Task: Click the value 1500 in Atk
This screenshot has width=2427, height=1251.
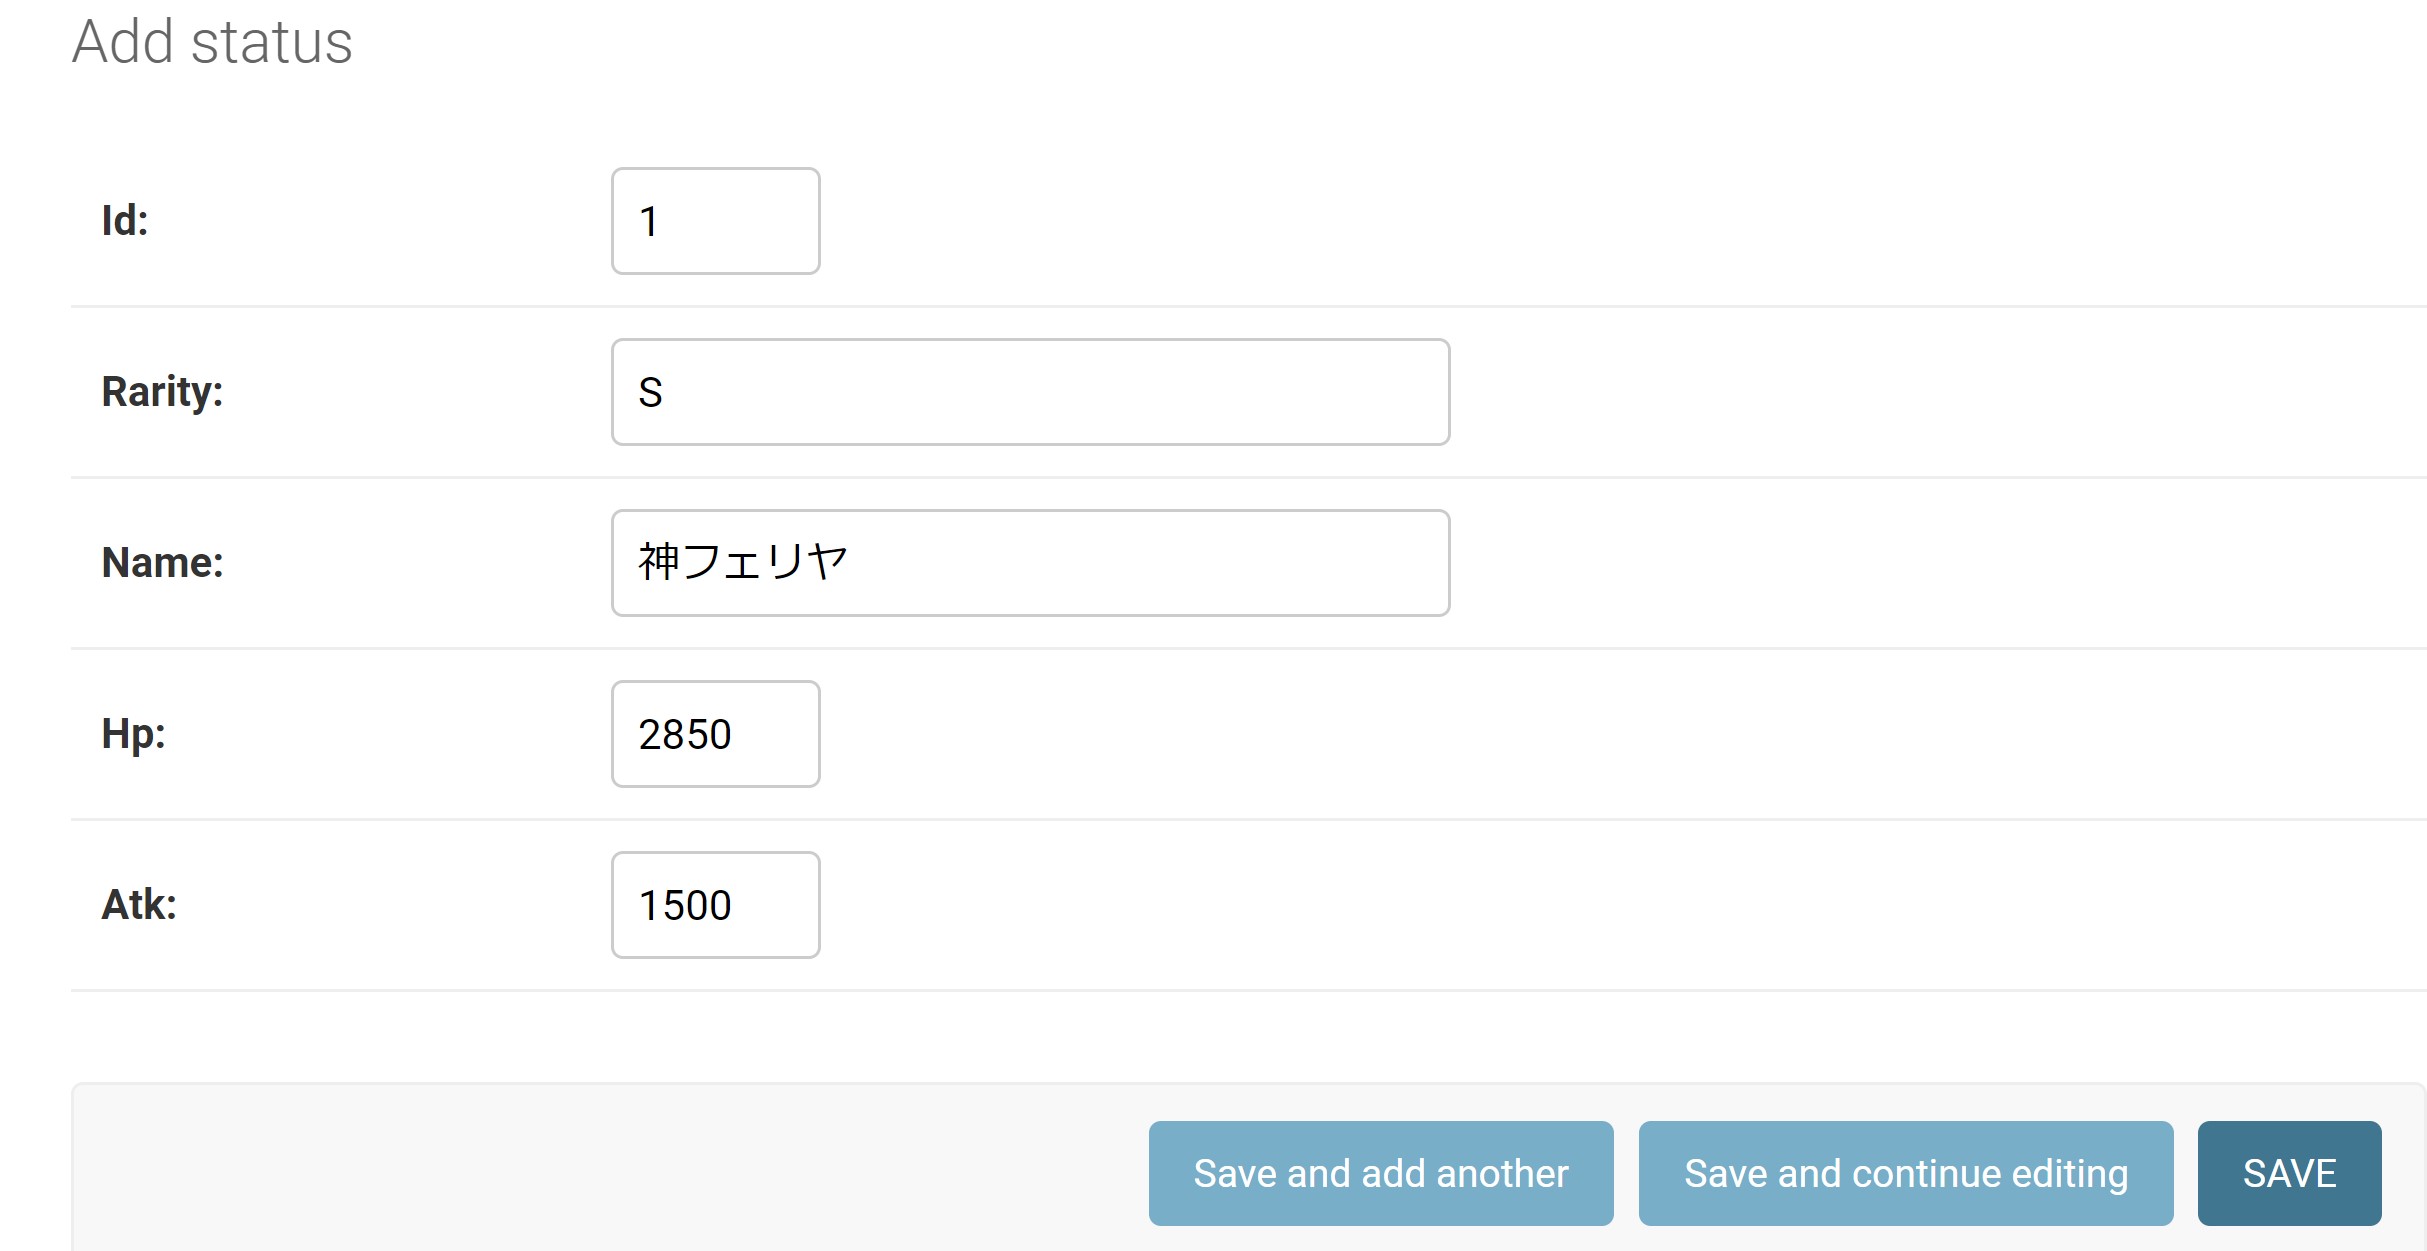Action: tap(685, 906)
